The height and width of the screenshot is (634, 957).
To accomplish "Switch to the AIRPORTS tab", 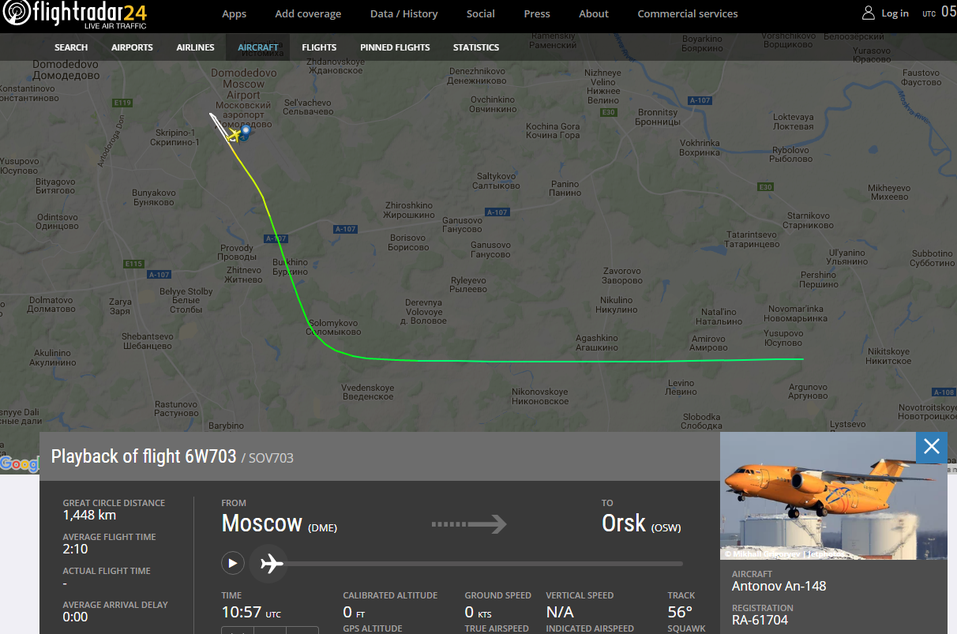I will pos(132,47).
